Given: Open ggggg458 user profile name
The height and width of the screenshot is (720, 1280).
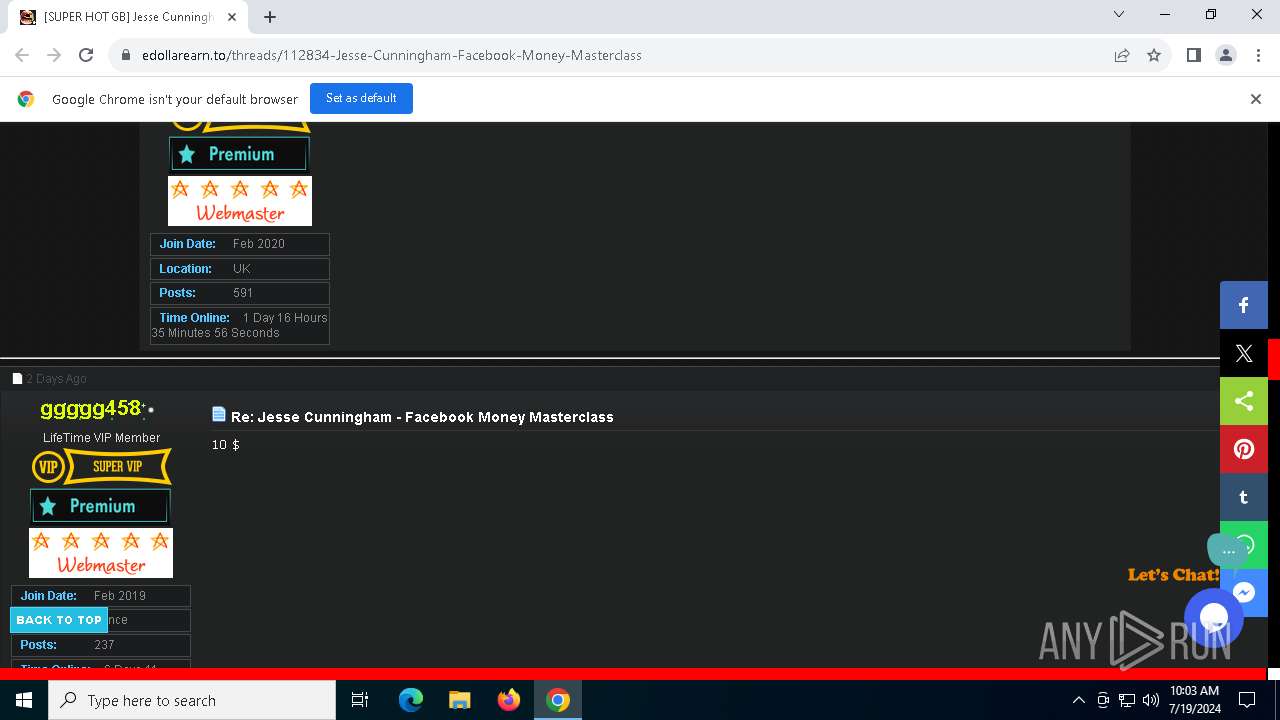Looking at the screenshot, I should tap(90, 408).
